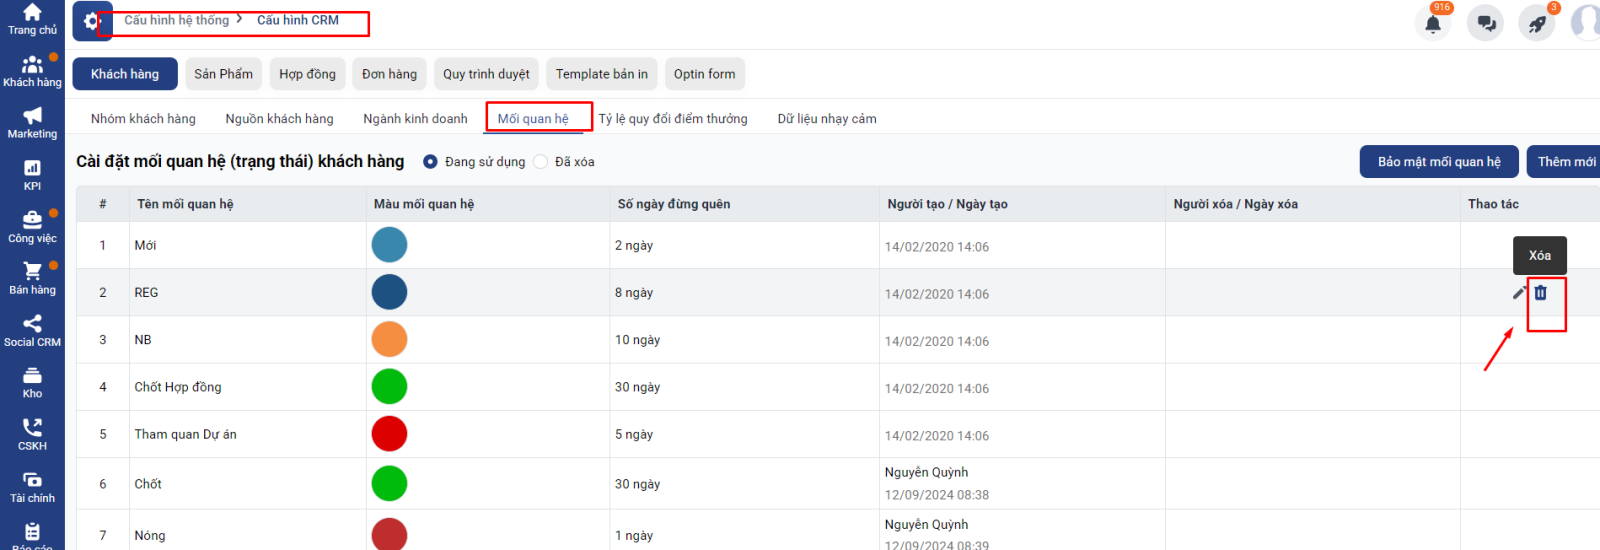Open the Nguồn khách hàng sub-tab

[279, 119]
